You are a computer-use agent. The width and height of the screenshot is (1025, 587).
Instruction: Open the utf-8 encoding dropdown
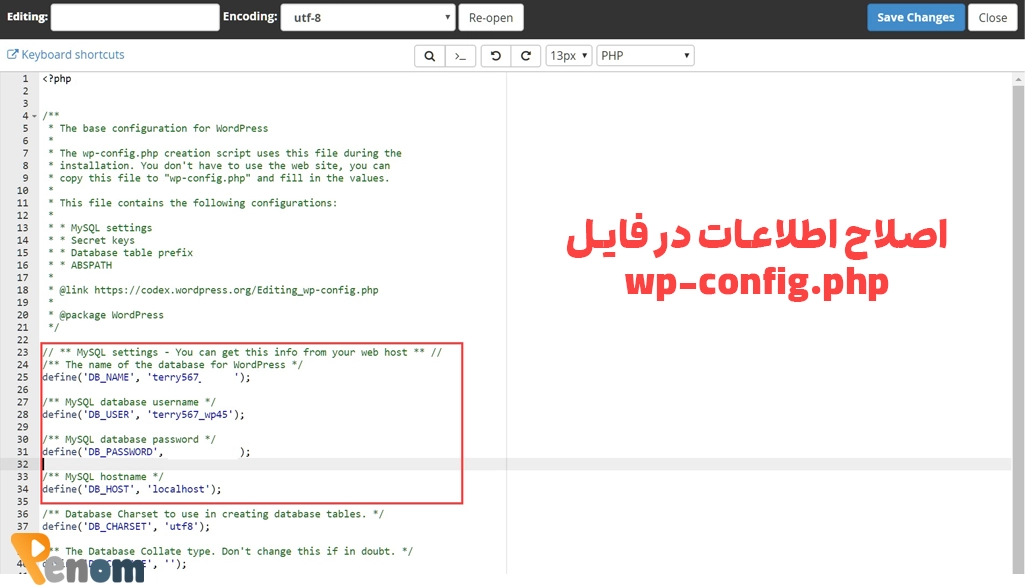(367, 17)
